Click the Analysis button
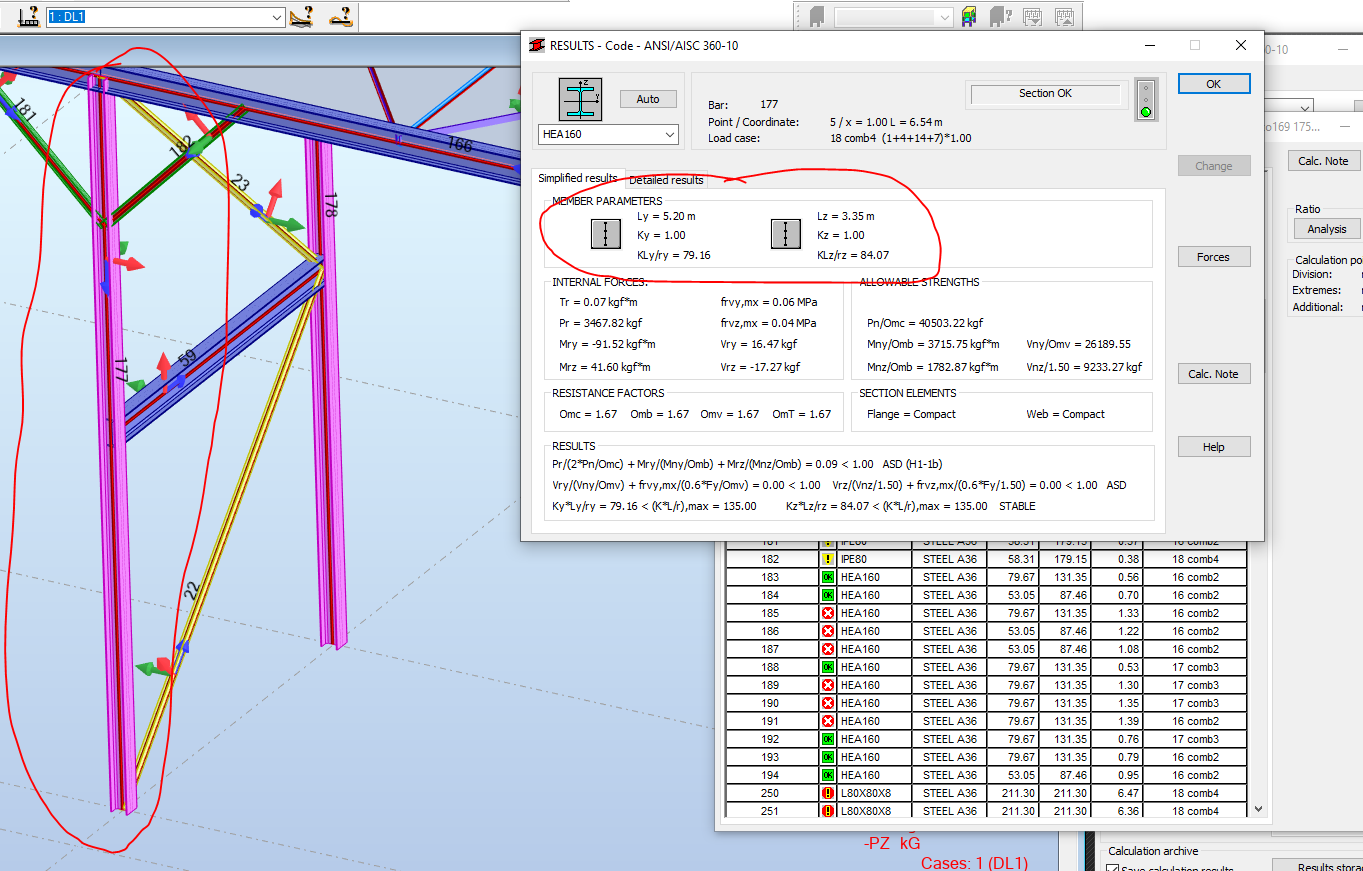 1325,228
